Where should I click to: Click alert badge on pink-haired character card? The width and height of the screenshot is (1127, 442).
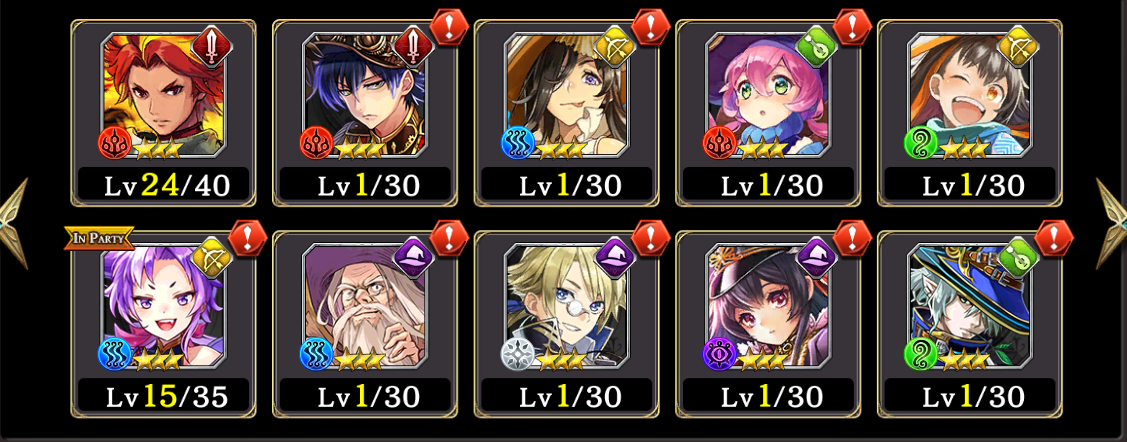point(852,27)
